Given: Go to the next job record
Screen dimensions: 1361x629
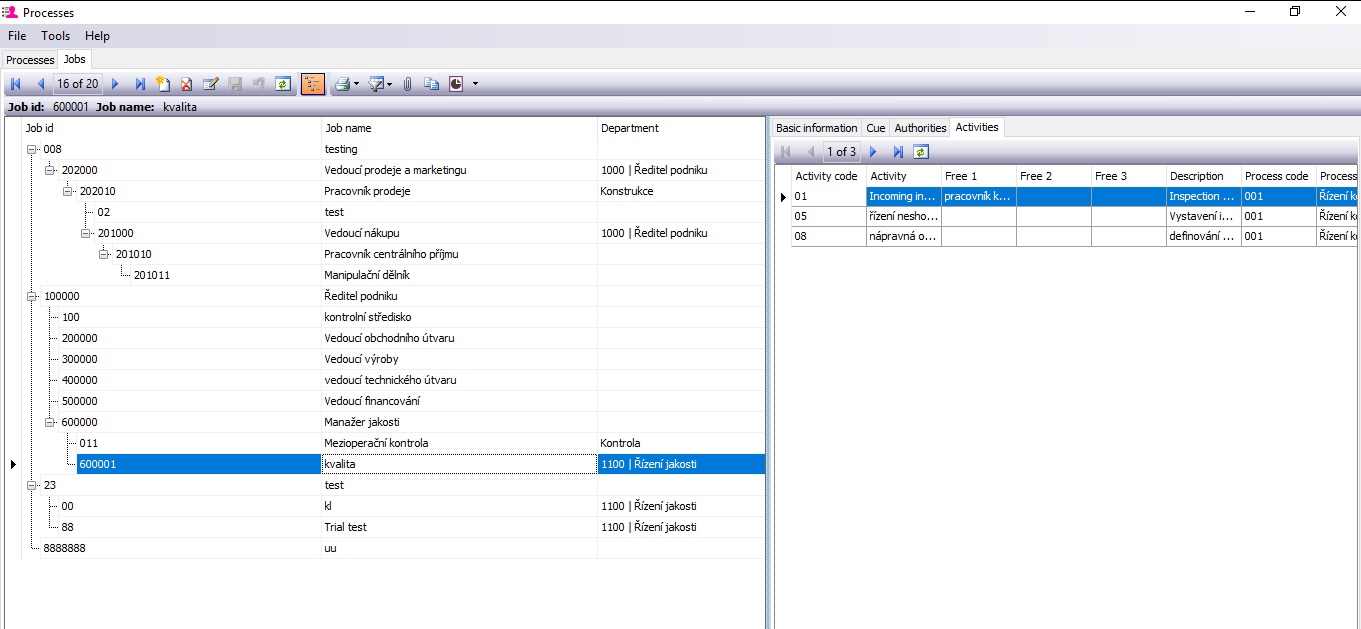Looking at the screenshot, I should pos(115,84).
